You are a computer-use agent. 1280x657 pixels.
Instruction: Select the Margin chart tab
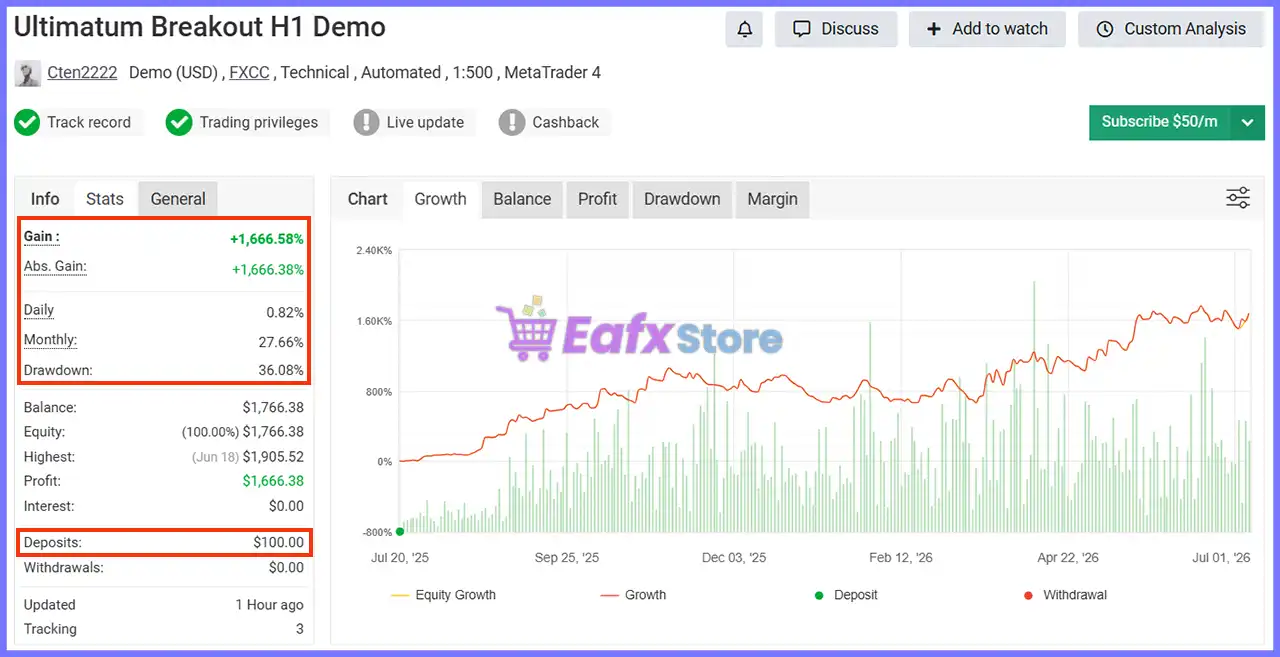point(773,199)
